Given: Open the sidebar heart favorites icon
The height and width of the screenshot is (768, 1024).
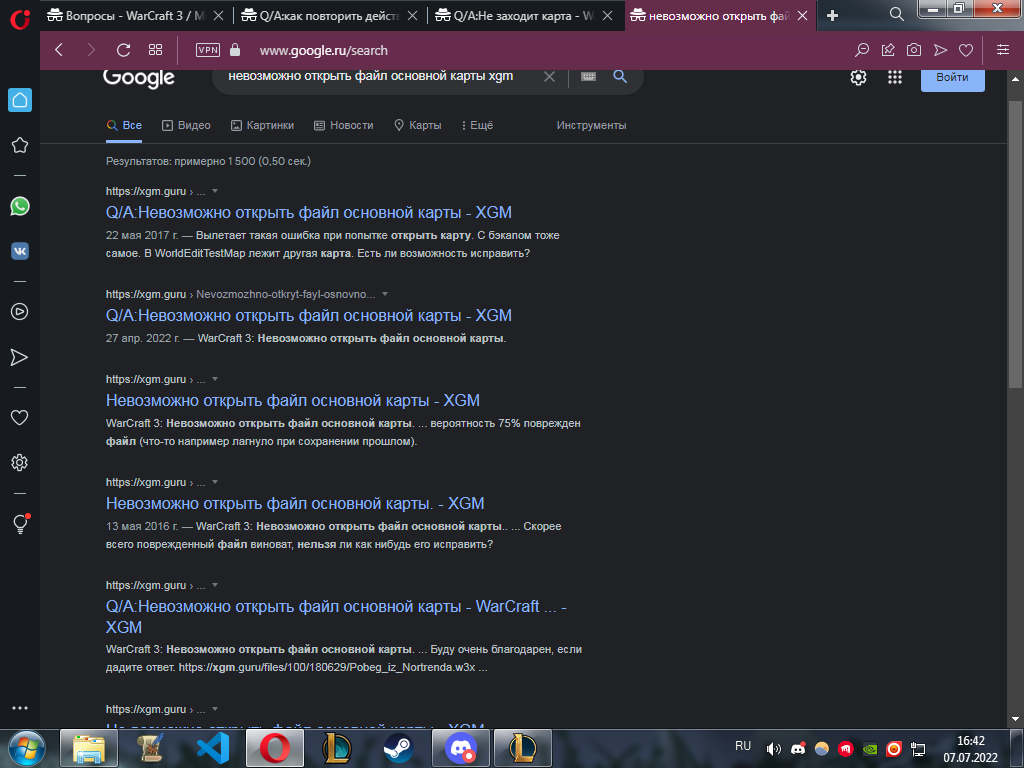Looking at the screenshot, I should tap(20, 417).
